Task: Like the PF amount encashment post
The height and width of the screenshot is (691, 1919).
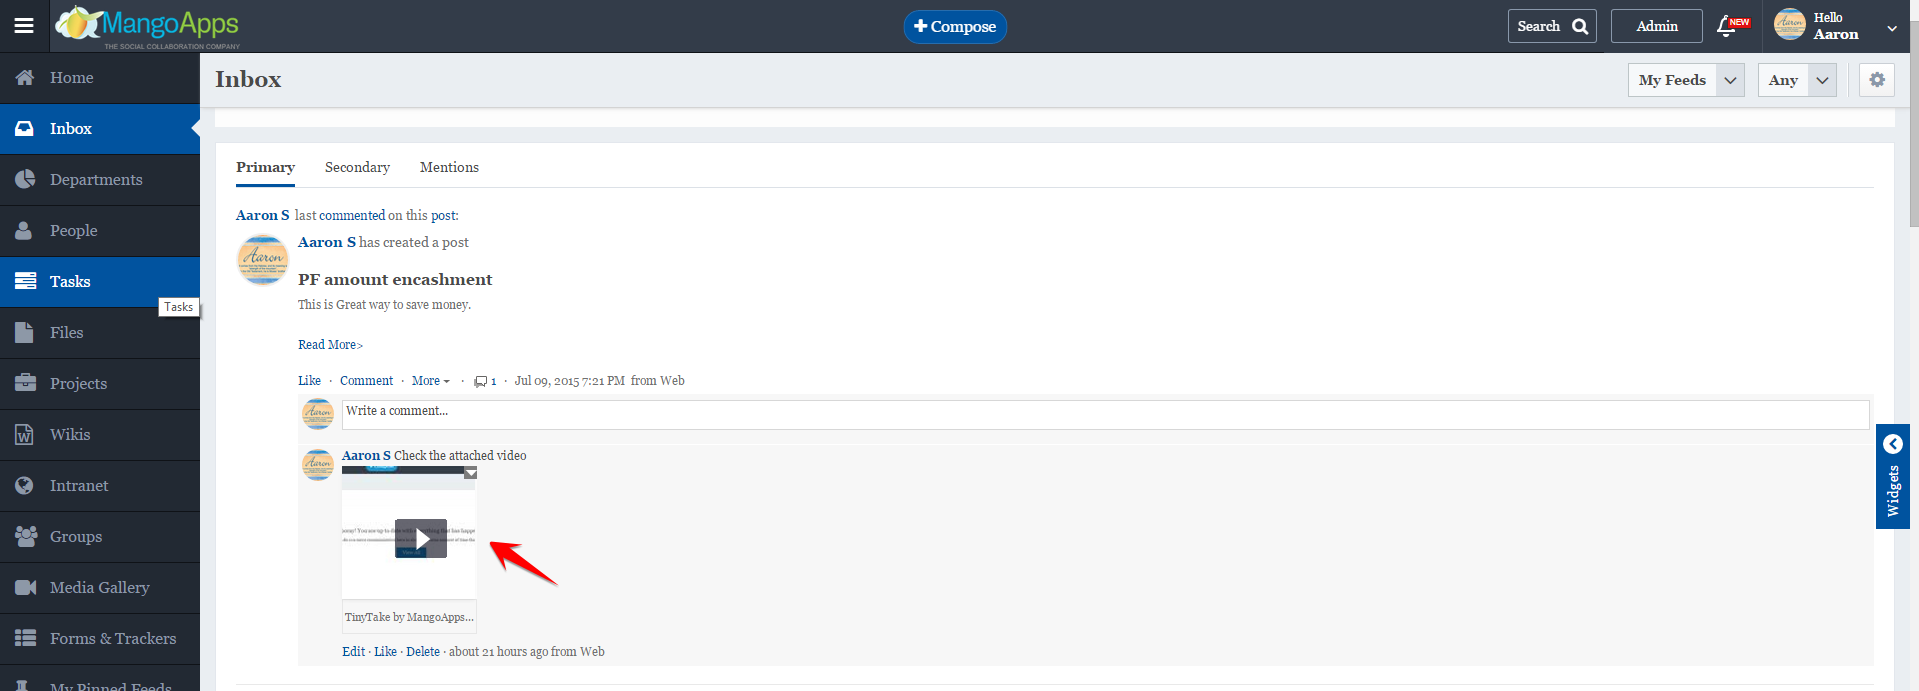Action: 309,381
